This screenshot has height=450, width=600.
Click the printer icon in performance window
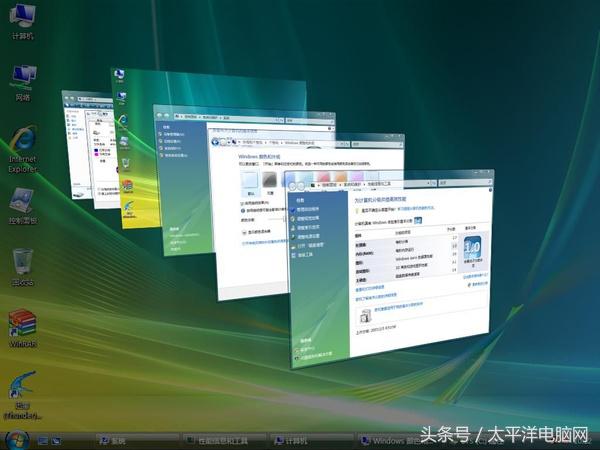tap(365, 316)
